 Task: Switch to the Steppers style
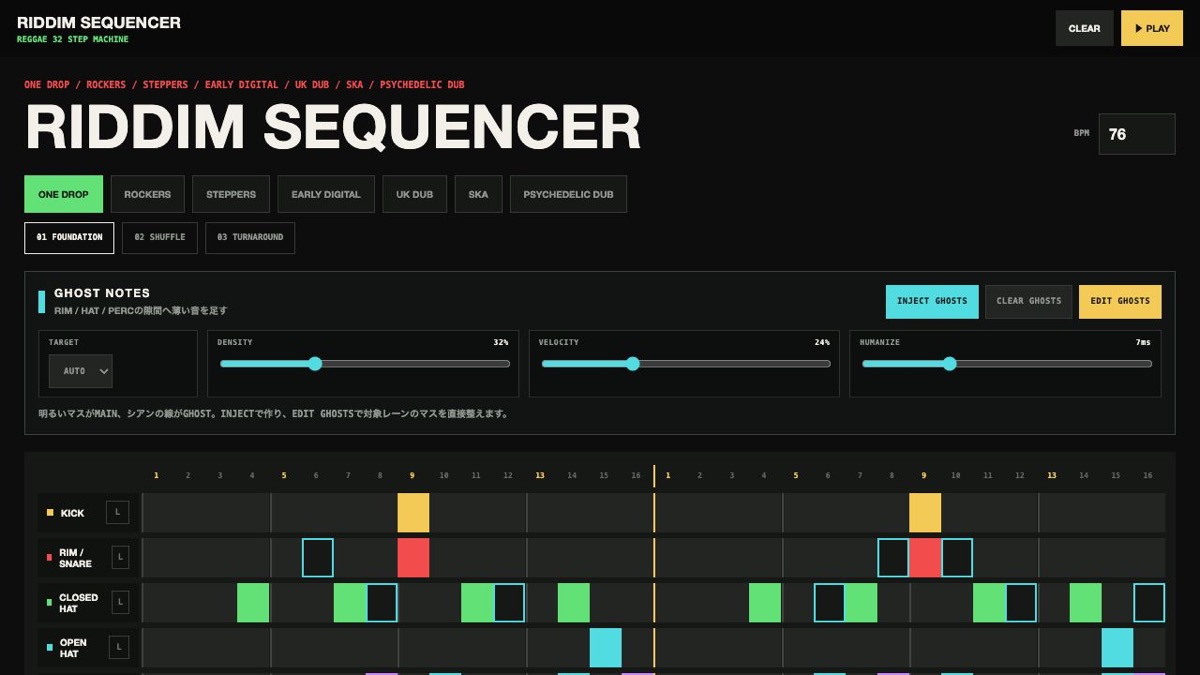(x=231, y=194)
